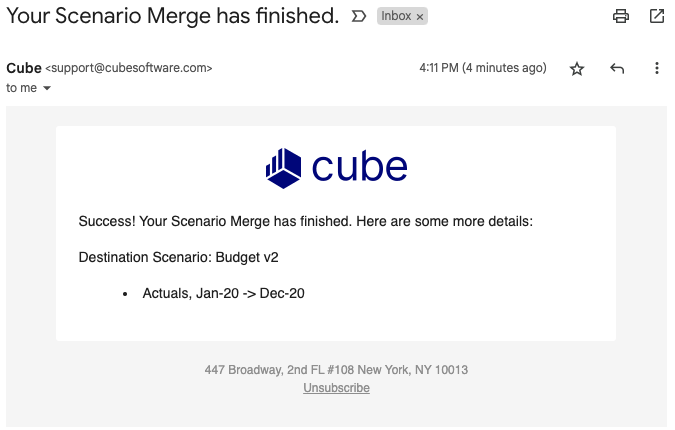Star this email from Cube
This screenshot has height=430, width=675.
pyautogui.click(x=577, y=68)
